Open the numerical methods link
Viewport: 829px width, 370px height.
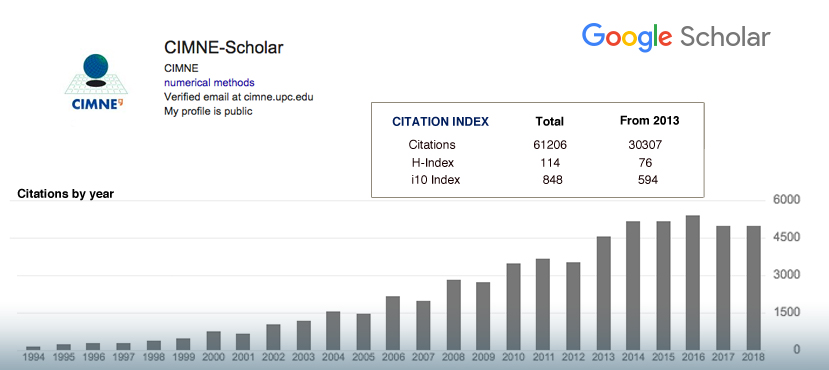click(209, 82)
